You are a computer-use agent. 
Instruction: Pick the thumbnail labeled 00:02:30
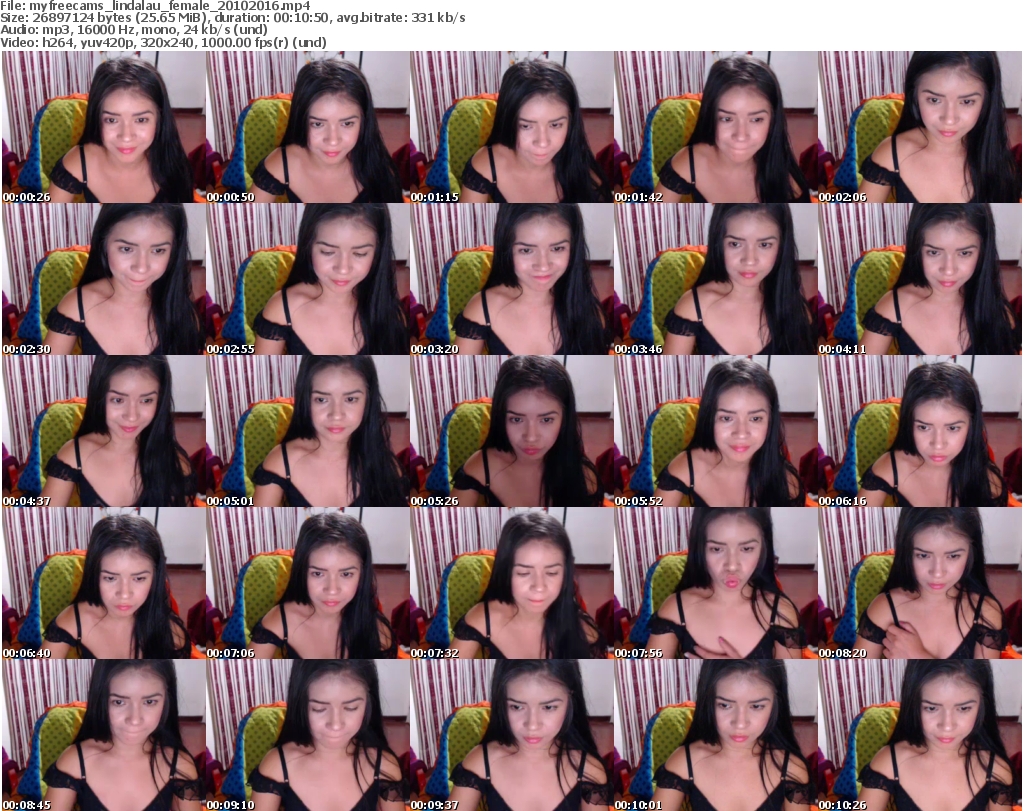click(x=103, y=279)
